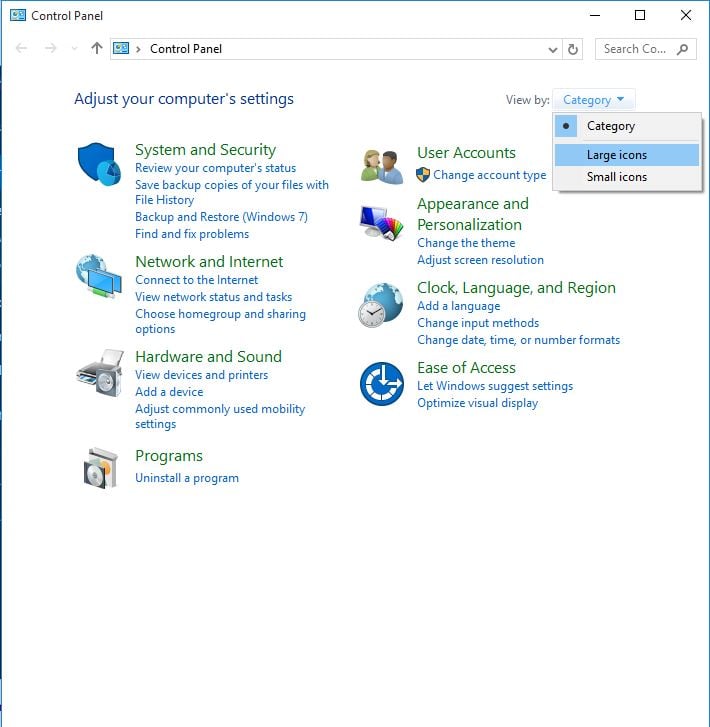The width and height of the screenshot is (710, 727).
Task: Open Ease of Access heading link
Action: coord(466,368)
